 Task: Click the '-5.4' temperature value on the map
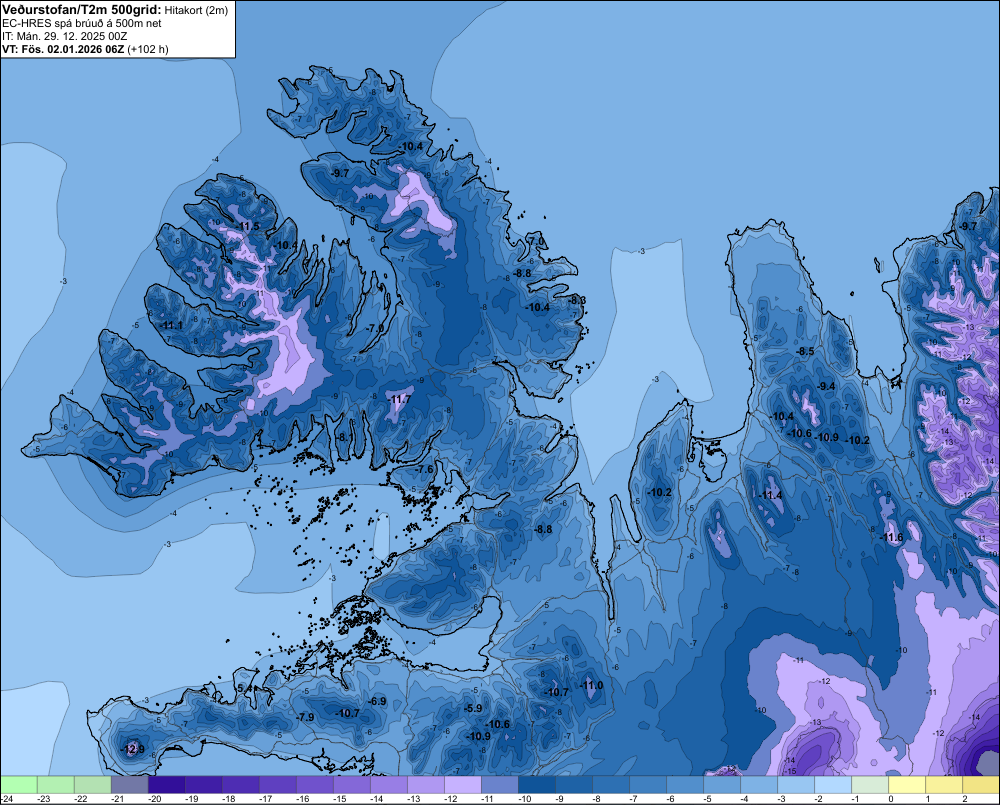pyautogui.click(x=244, y=688)
